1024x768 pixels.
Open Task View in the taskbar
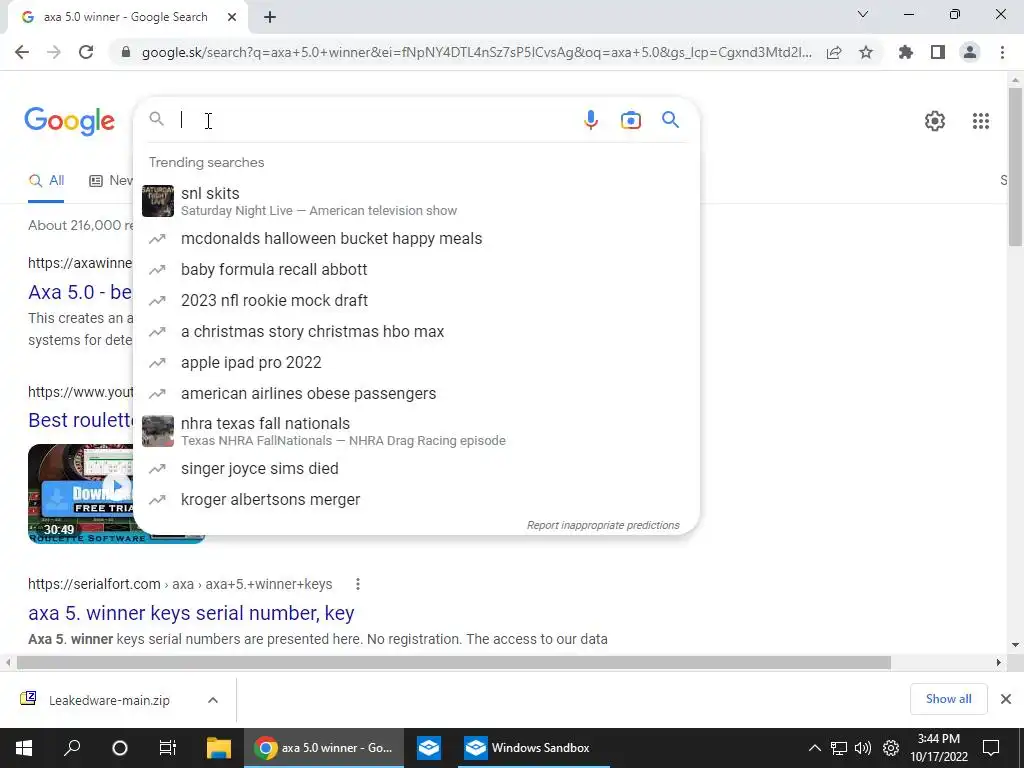coord(167,748)
